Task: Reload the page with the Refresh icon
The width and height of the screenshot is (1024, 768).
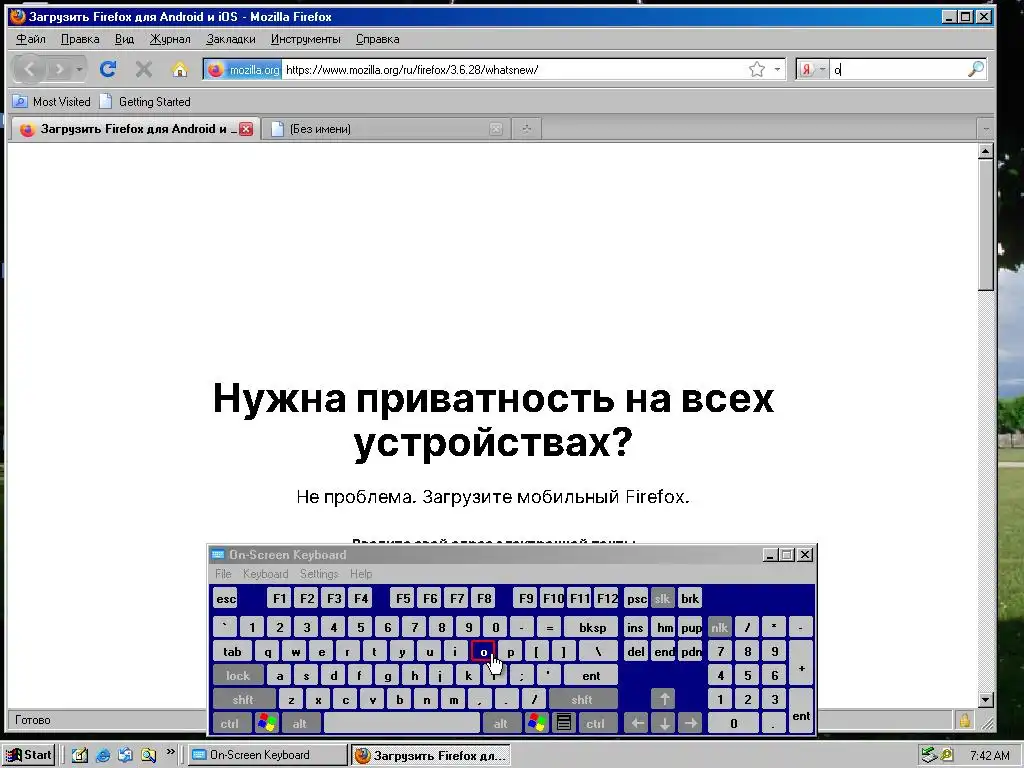Action: pyautogui.click(x=108, y=69)
